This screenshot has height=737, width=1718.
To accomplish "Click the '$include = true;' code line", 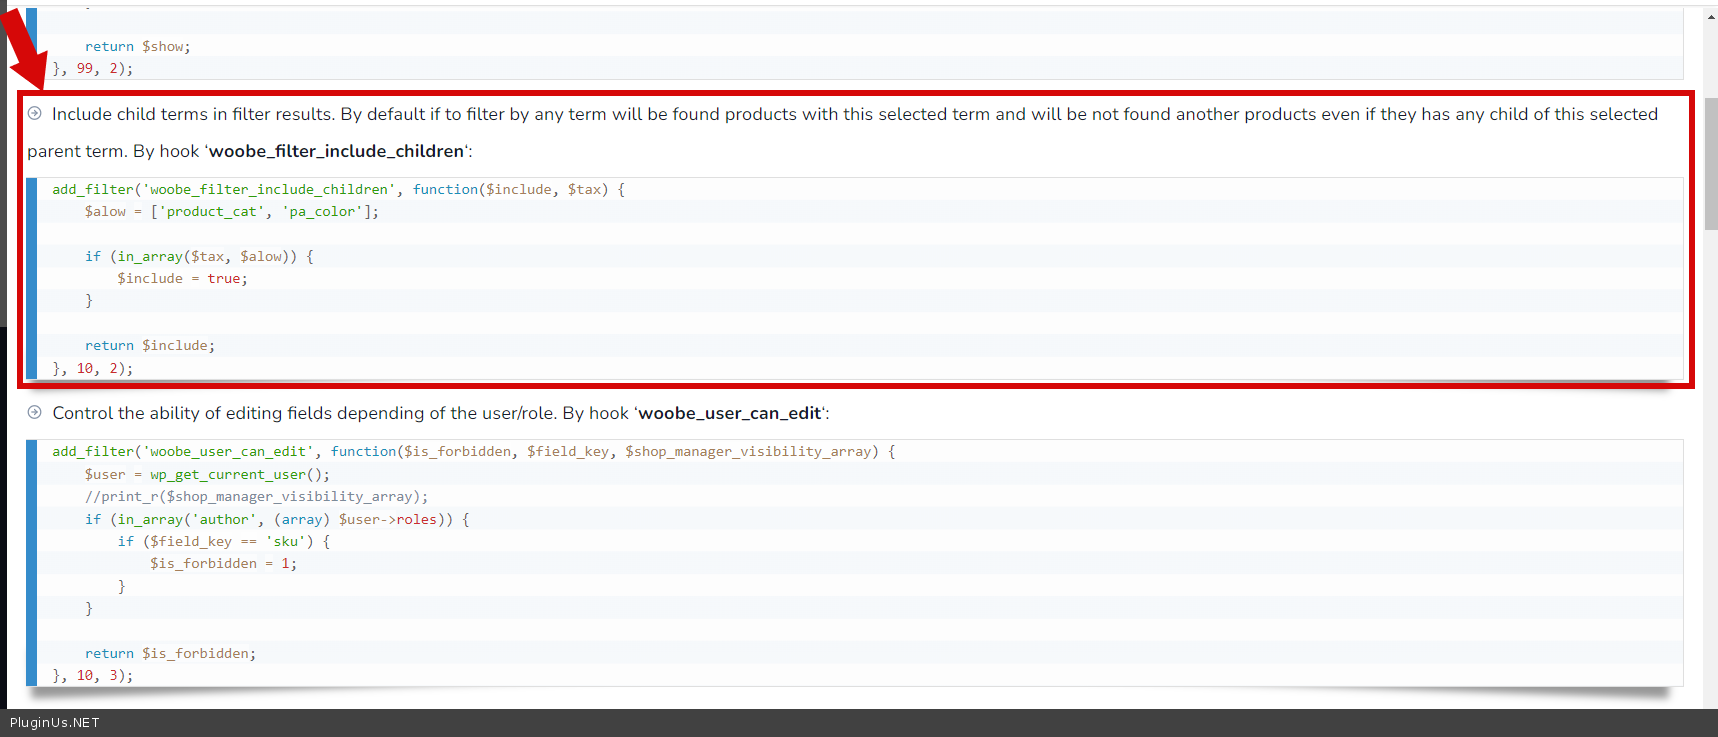I will [182, 279].
